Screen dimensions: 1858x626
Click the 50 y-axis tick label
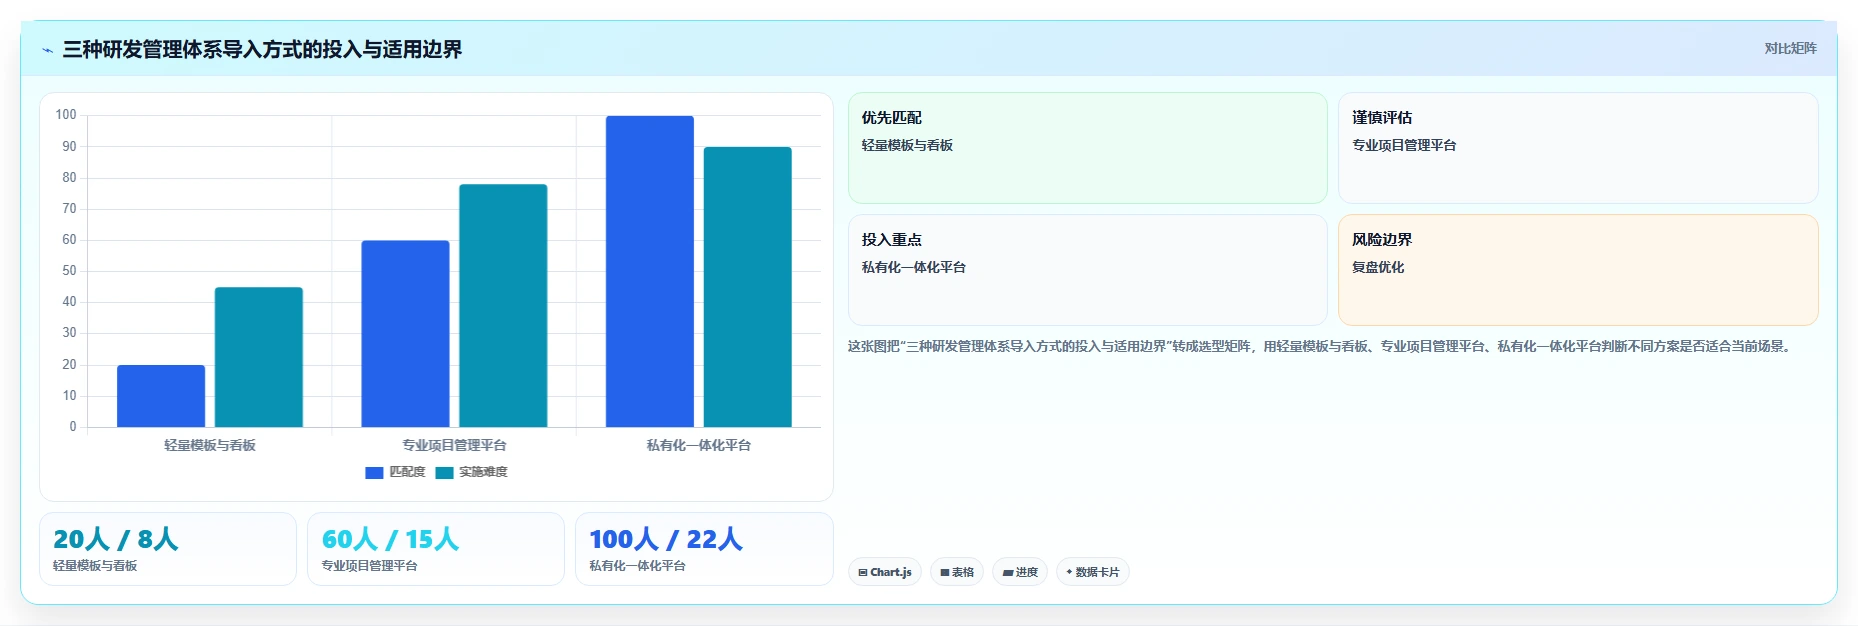[69, 271]
